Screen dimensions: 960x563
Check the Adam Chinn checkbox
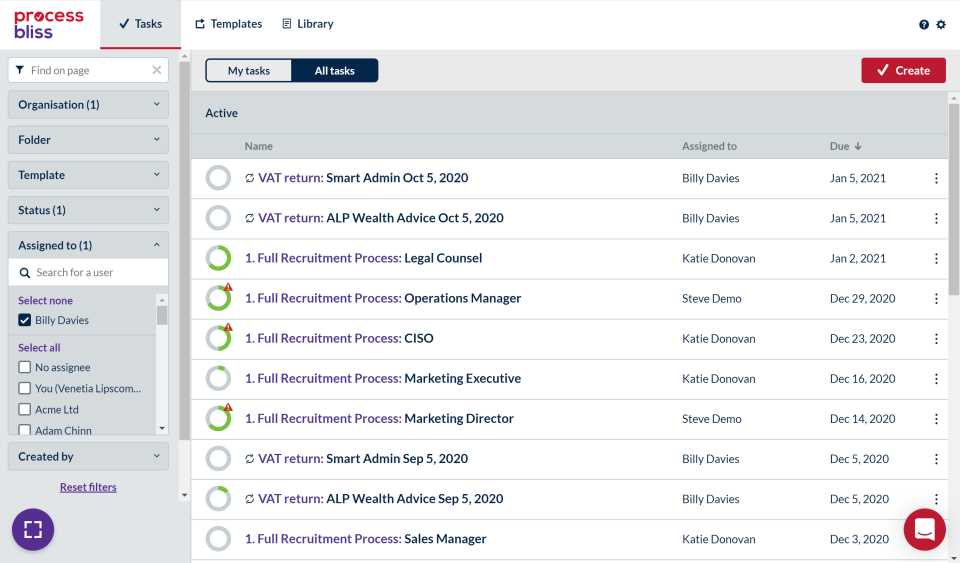click(x=24, y=430)
